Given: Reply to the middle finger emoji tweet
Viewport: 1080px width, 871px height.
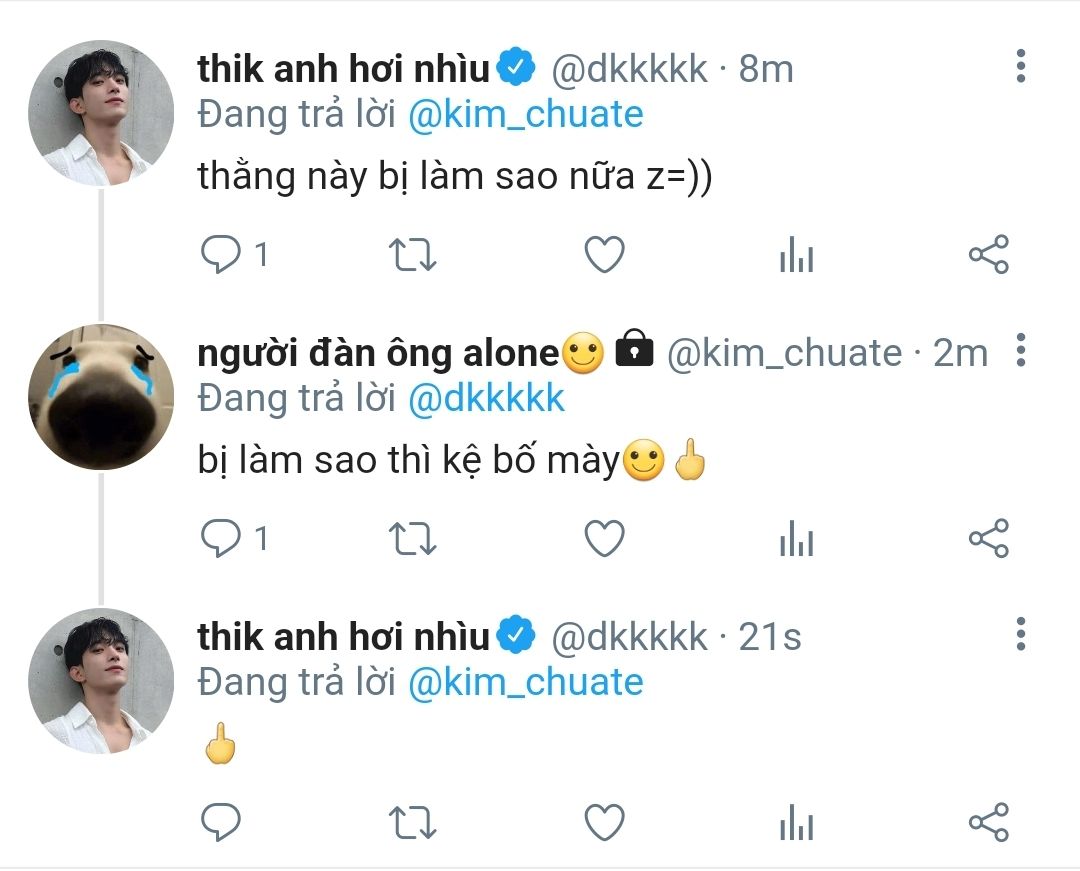Looking at the screenshot, I should tap(220, 821).
